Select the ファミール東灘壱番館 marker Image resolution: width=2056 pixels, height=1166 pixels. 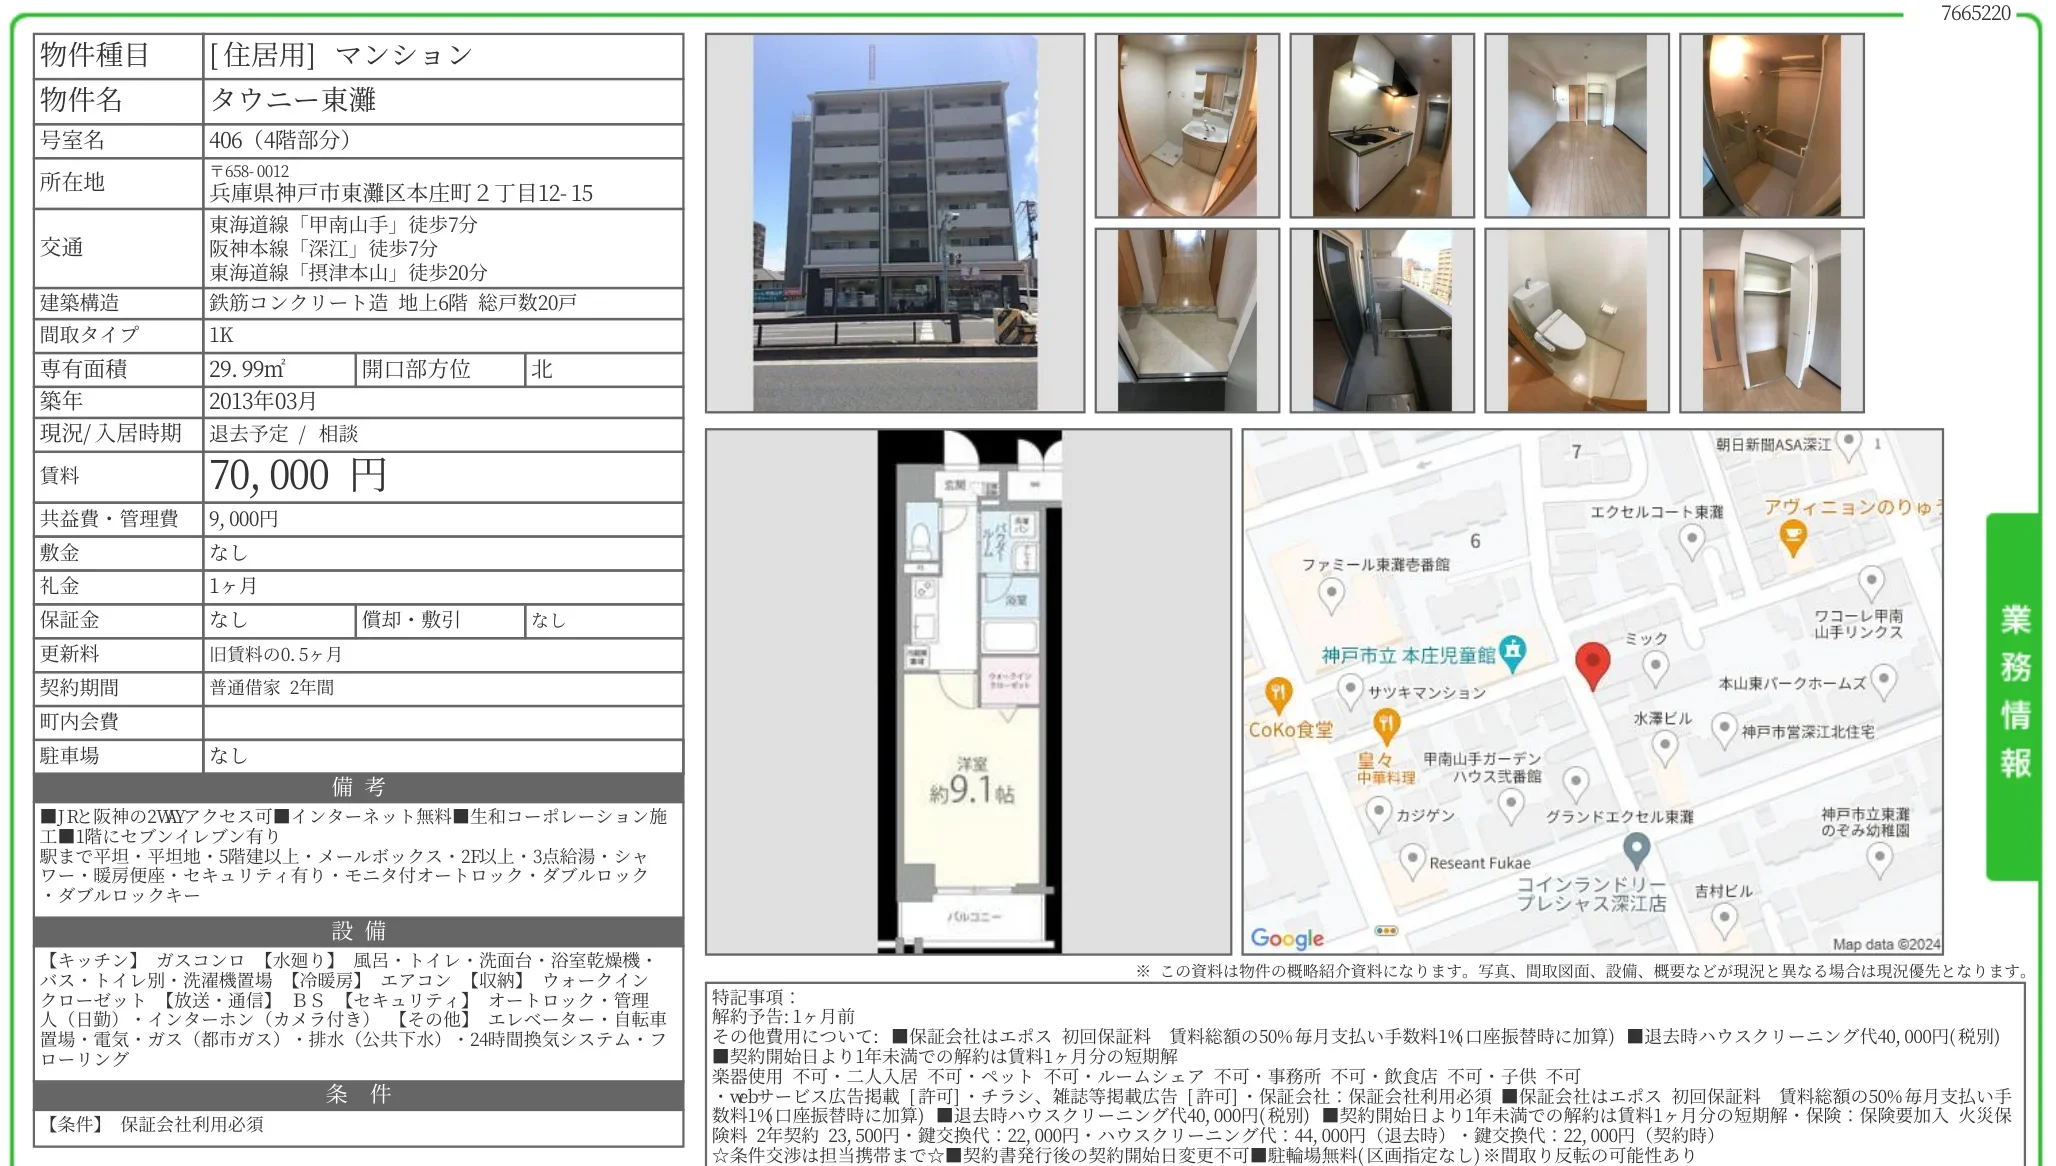(x=1329, y=592)
